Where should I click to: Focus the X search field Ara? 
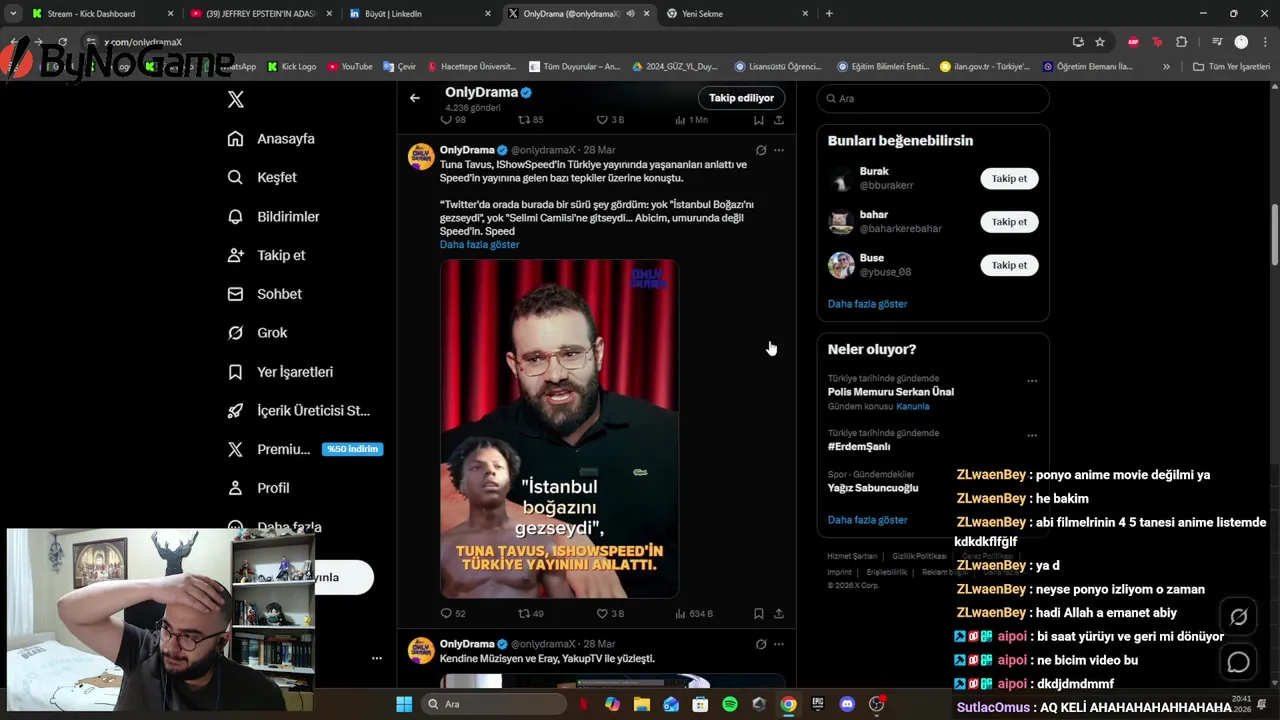[x=933, y=98]
